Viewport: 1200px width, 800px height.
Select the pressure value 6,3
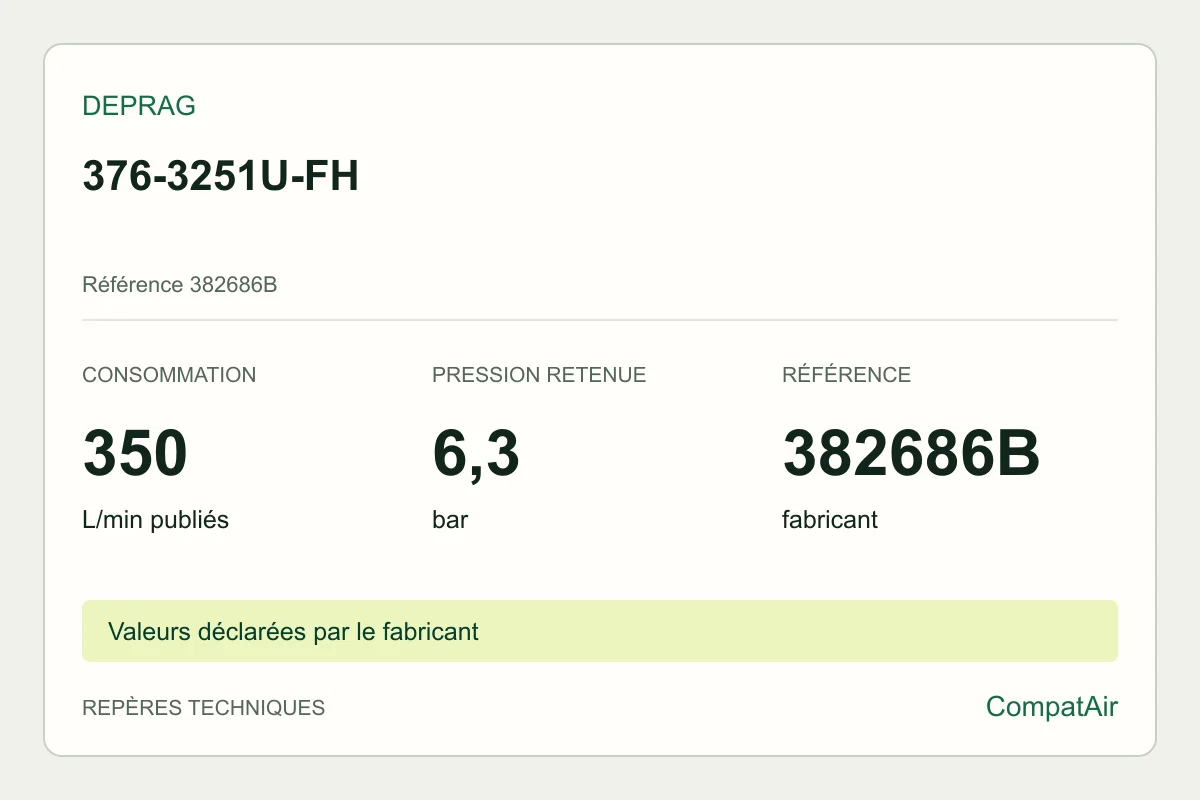(x=476, y=455)
